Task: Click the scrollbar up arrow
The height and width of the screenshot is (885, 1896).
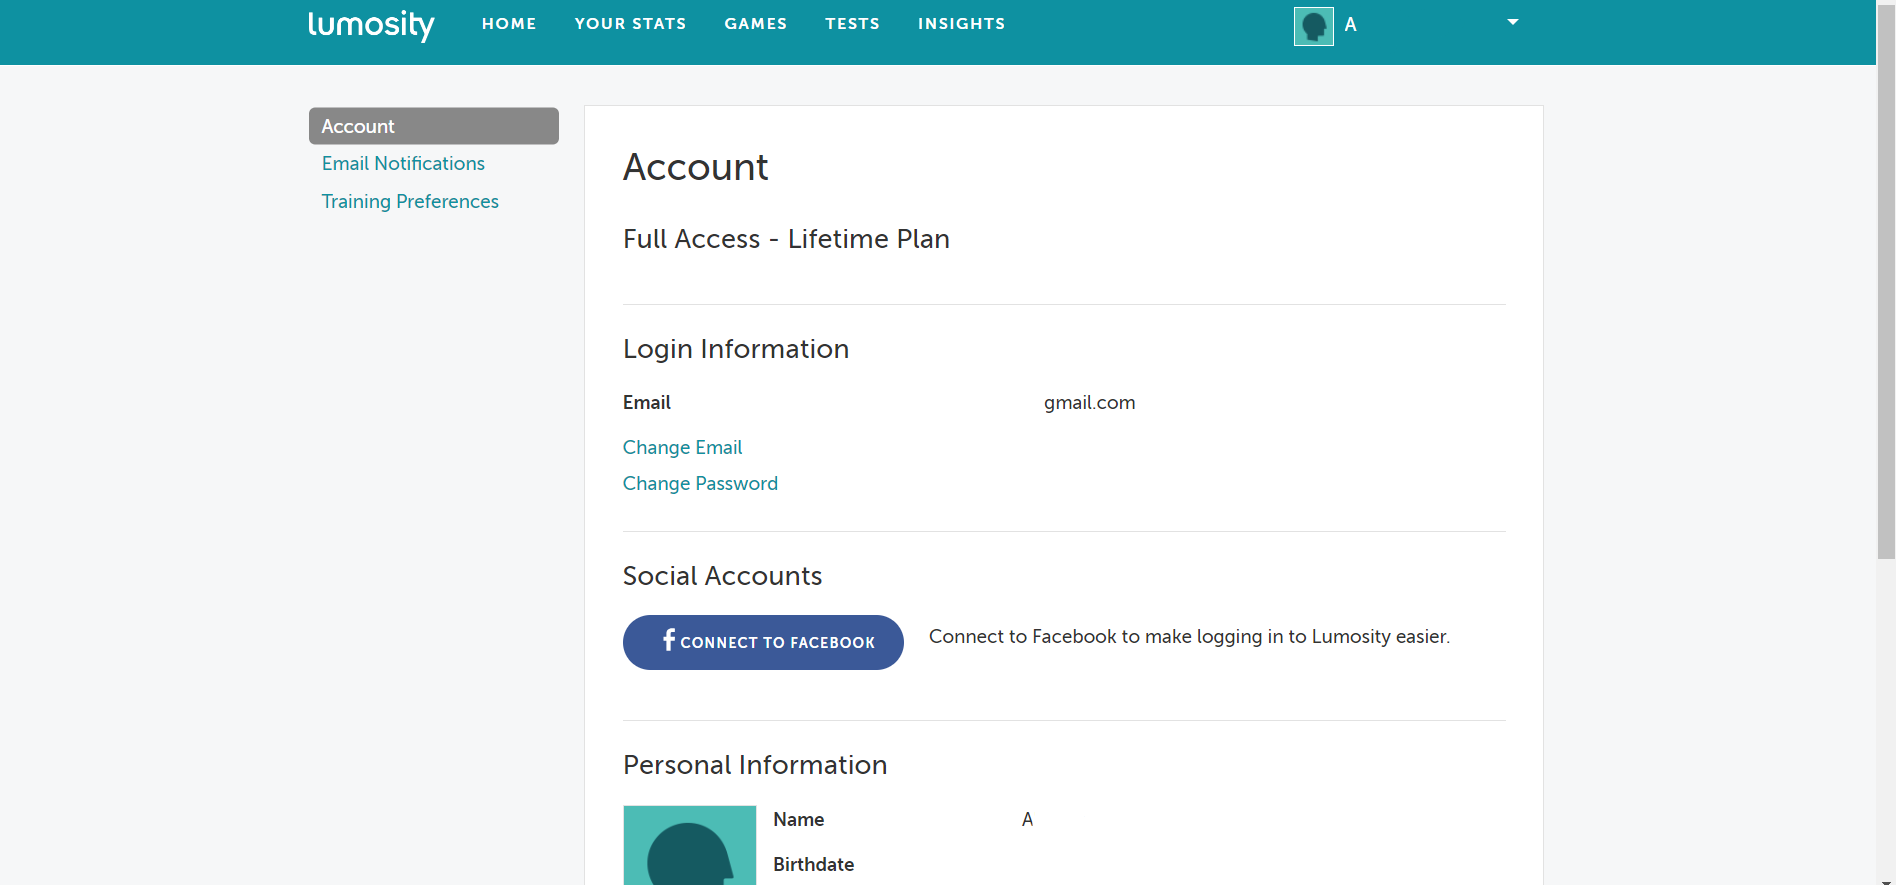Action: coord(1886,5)
